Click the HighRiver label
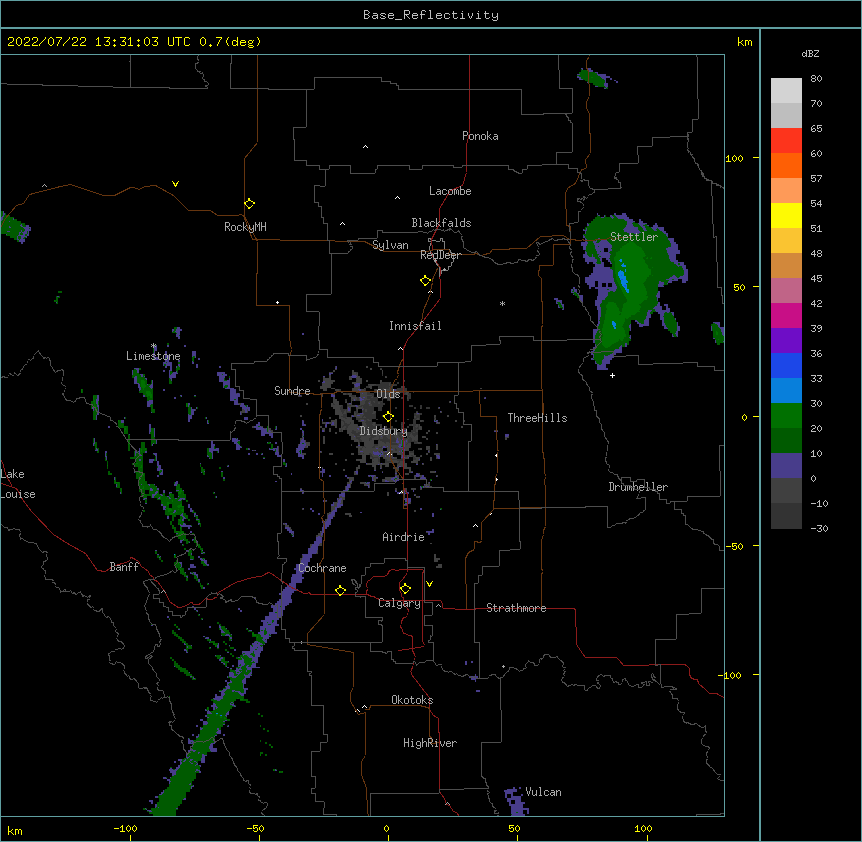This screenshot has height=842, width=862. pos(430,743)
